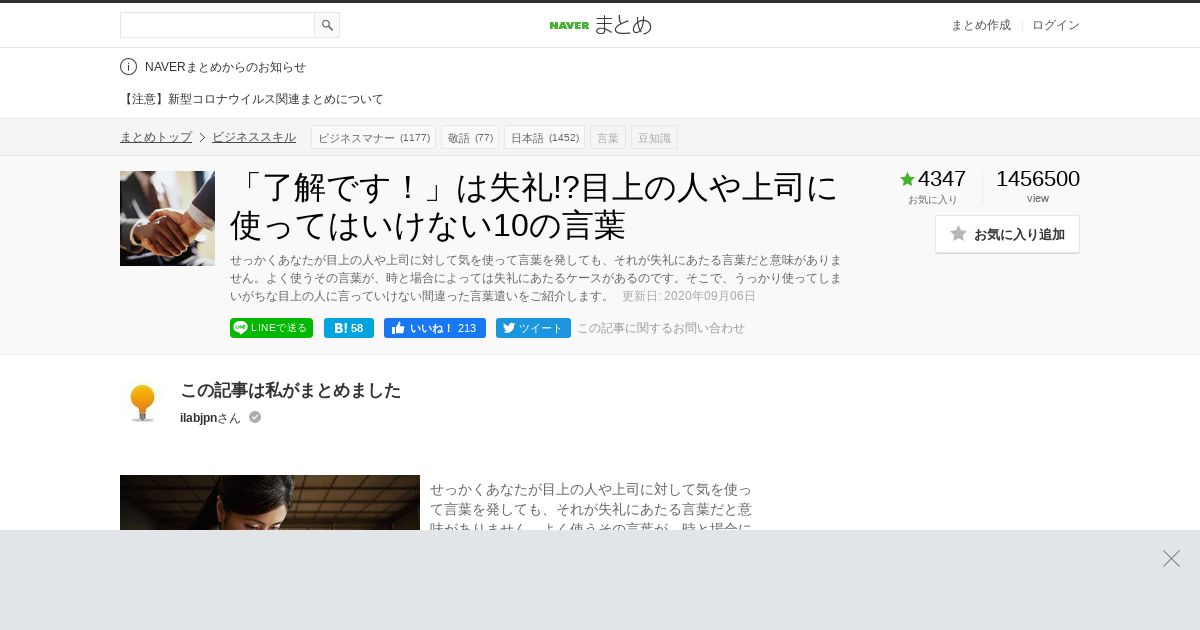1200x630 pixels.
Task: Click NAVERまとめからのお知らせ heading
Action: coord(225,67)
